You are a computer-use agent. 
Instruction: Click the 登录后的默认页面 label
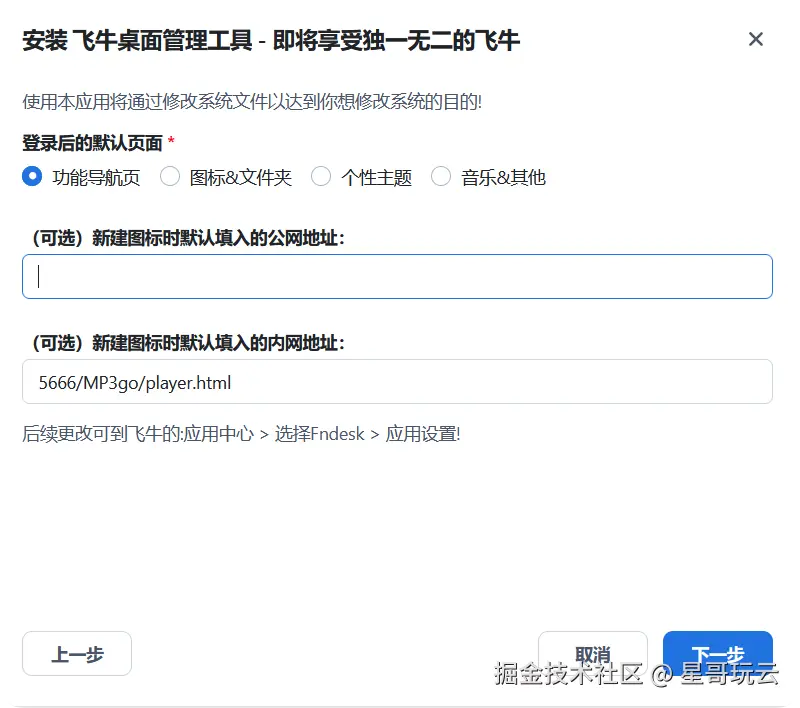92,143
